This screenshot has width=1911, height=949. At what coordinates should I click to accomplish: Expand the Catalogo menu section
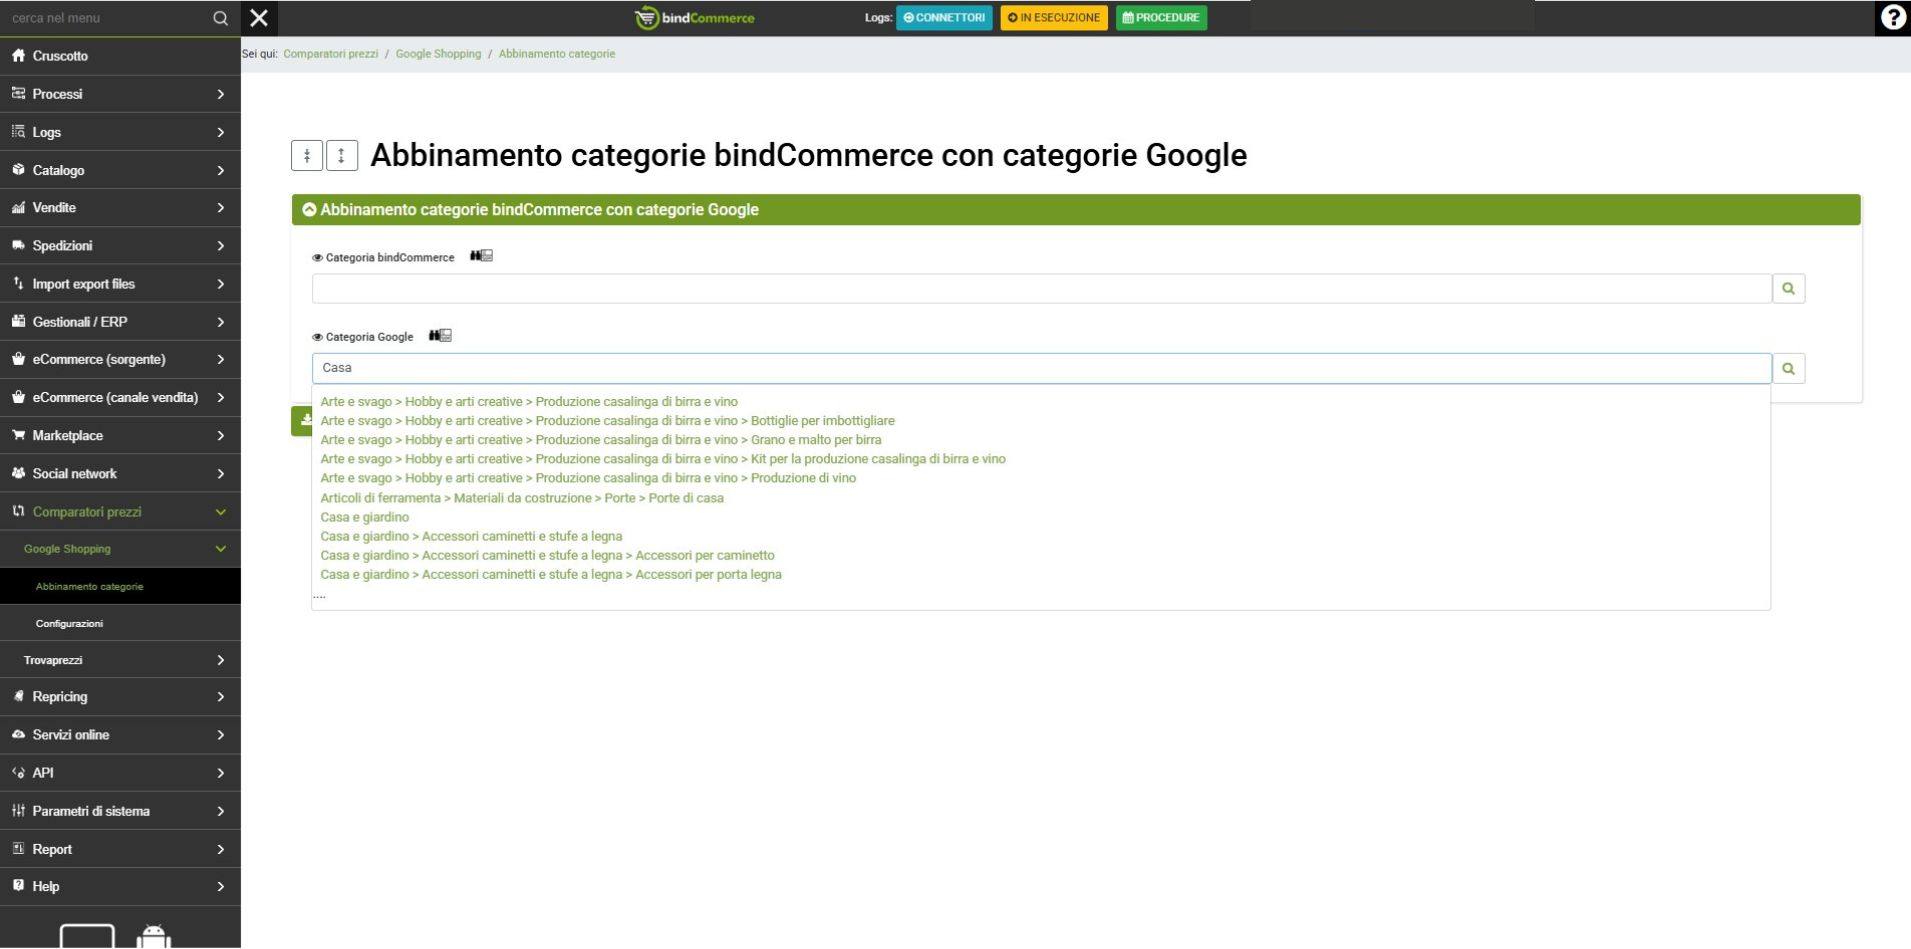[120, 170]
